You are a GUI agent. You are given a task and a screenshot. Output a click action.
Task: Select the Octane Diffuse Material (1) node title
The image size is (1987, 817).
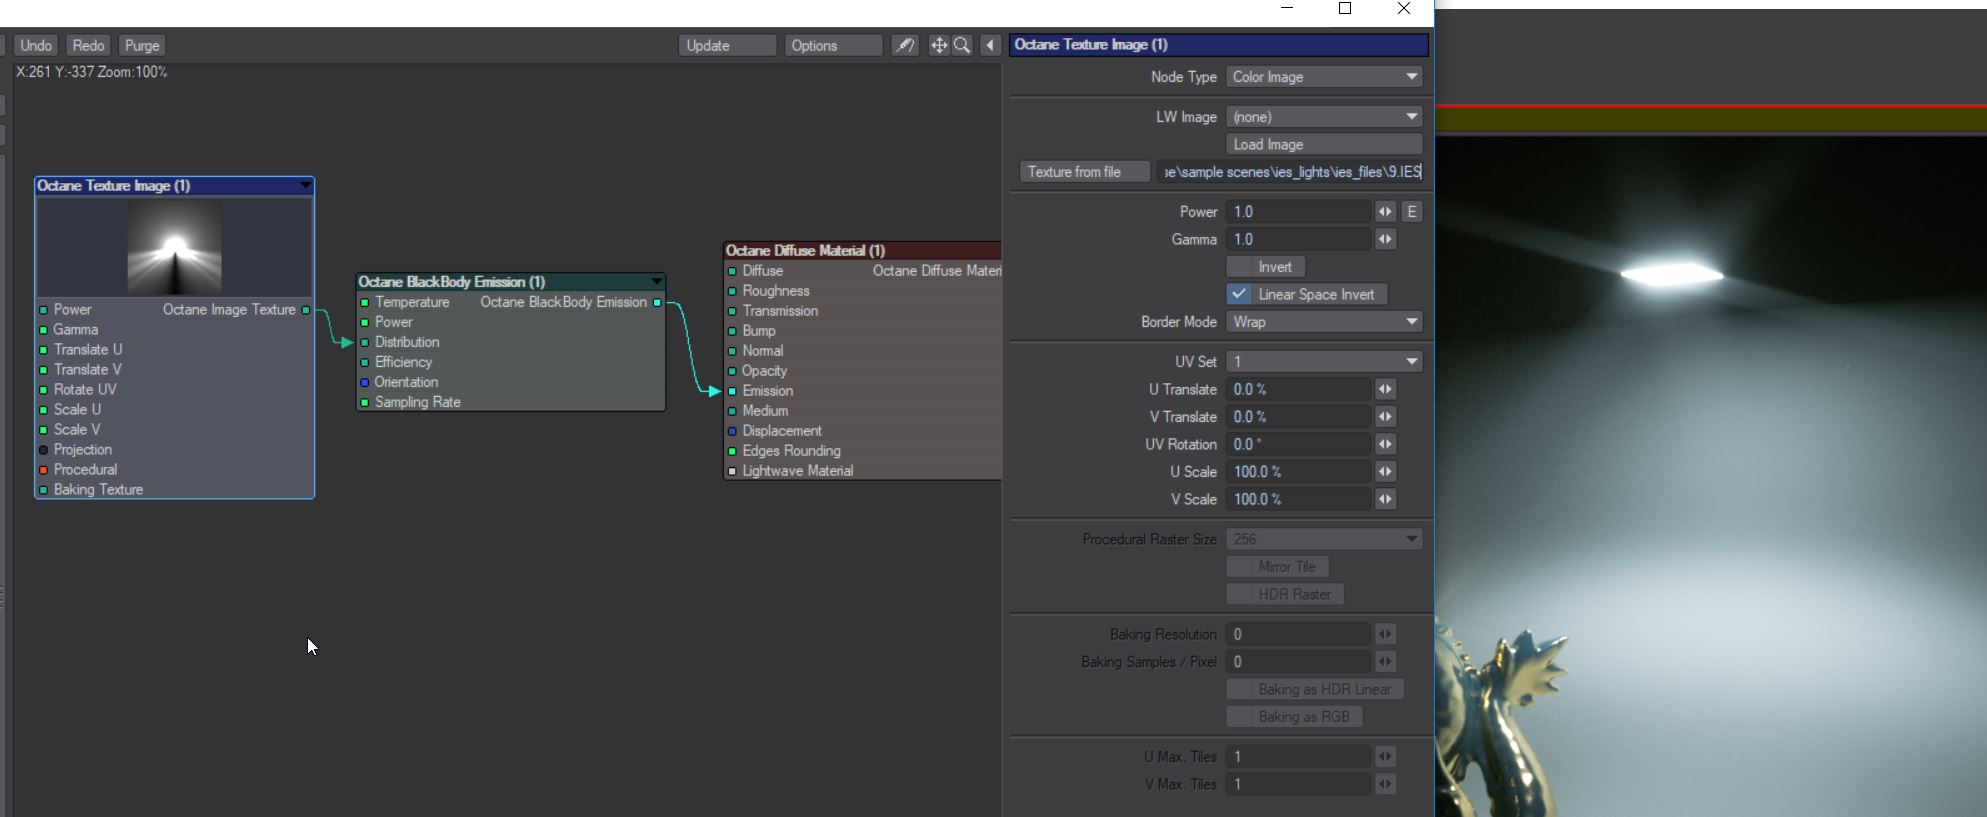(805, 251)
